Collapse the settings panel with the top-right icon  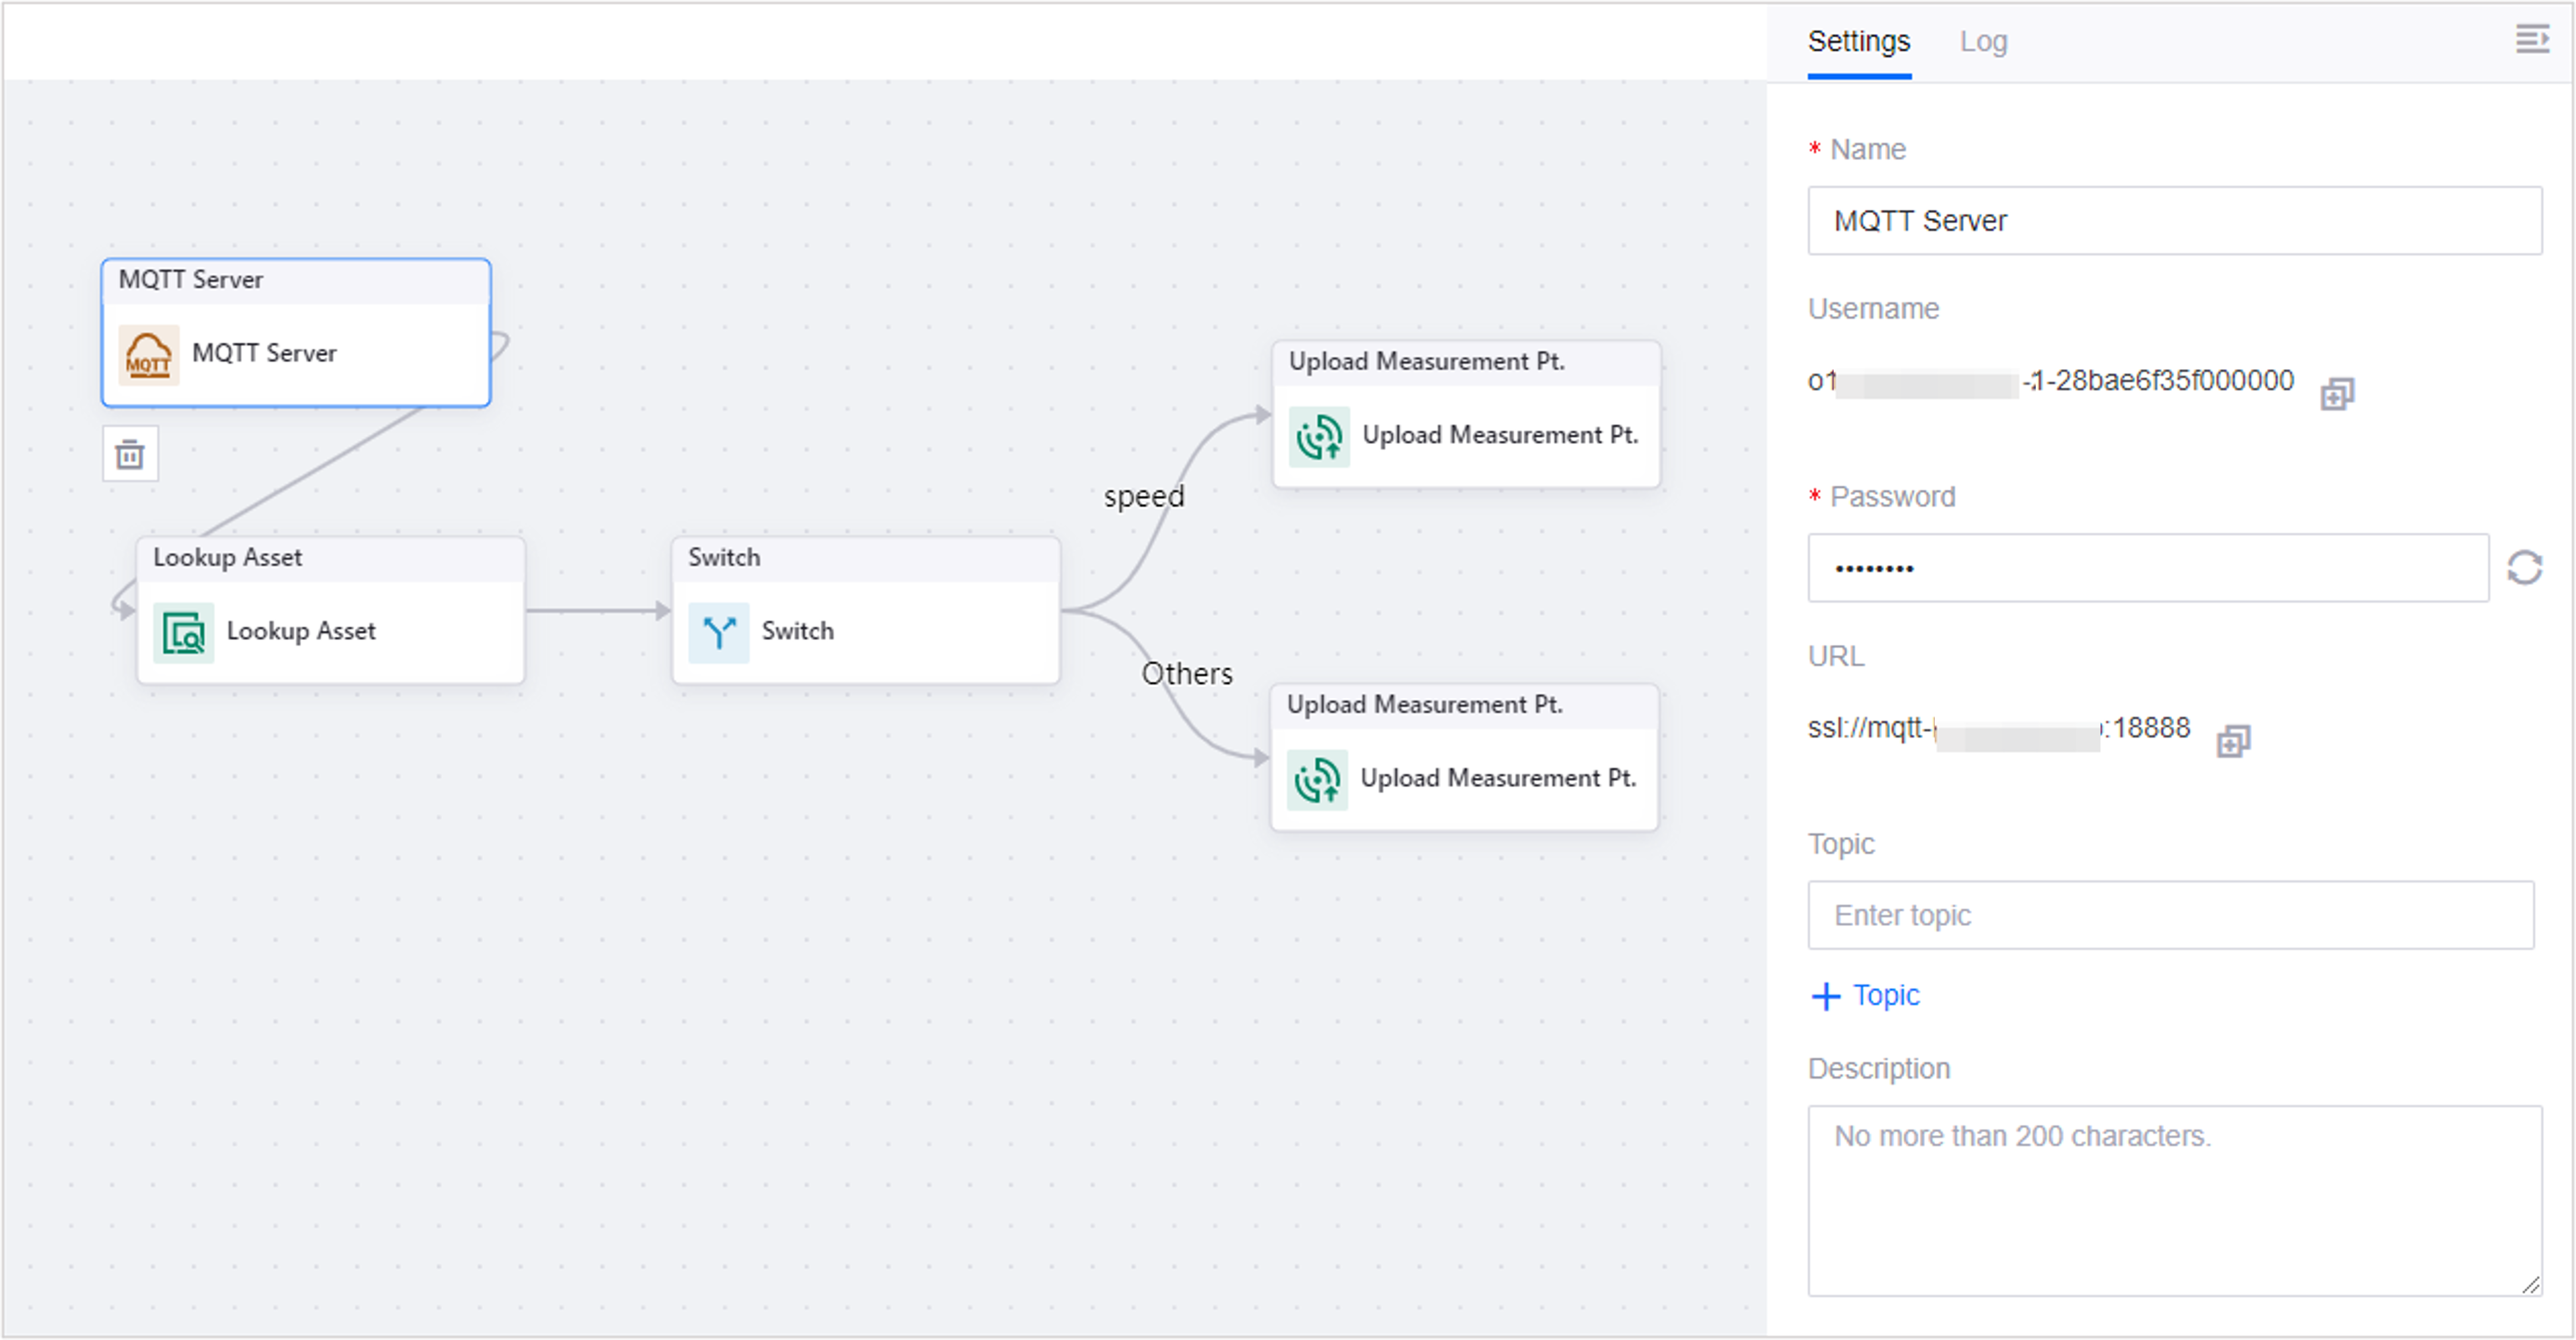point(2533,39)
